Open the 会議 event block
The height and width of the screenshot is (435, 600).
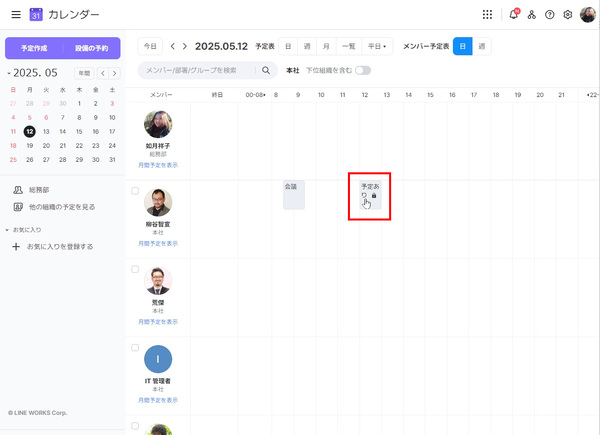coord(294,195)
